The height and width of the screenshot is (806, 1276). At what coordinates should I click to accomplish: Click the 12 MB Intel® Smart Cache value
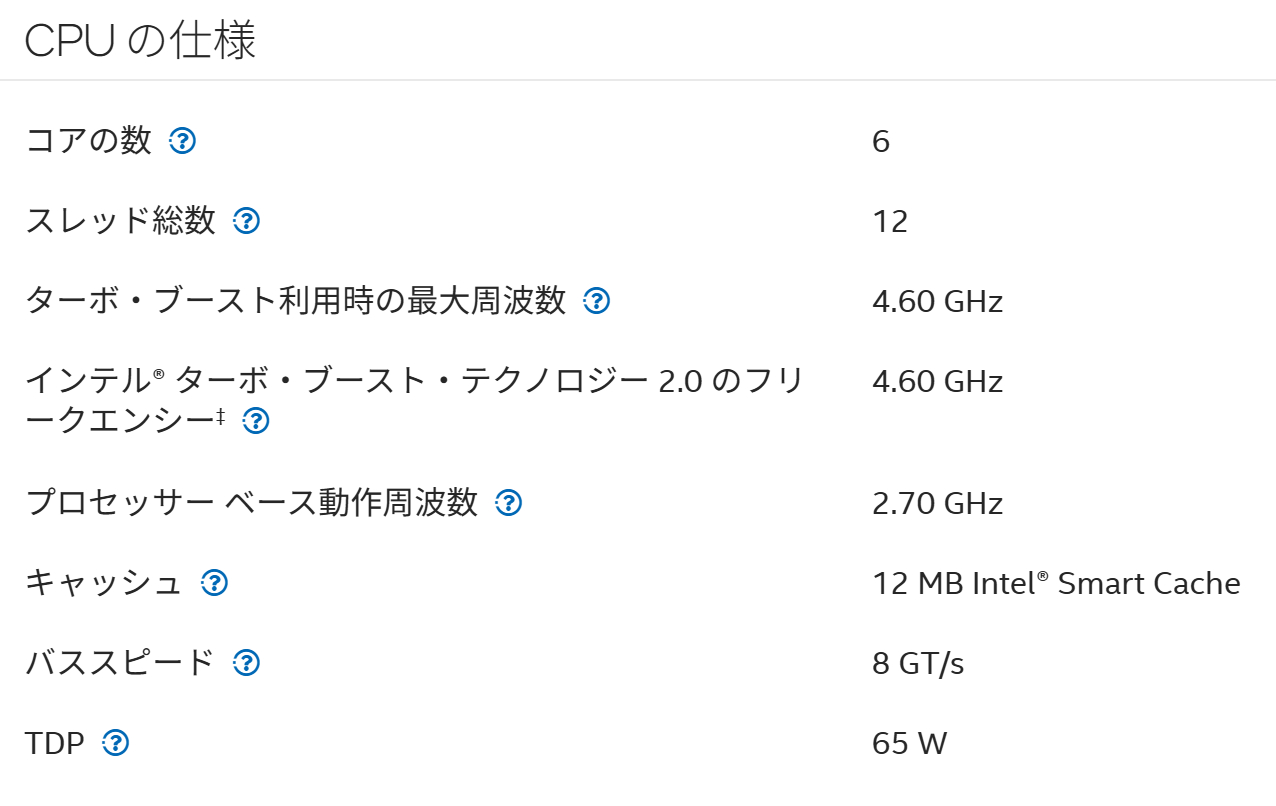click(1056, 583)
